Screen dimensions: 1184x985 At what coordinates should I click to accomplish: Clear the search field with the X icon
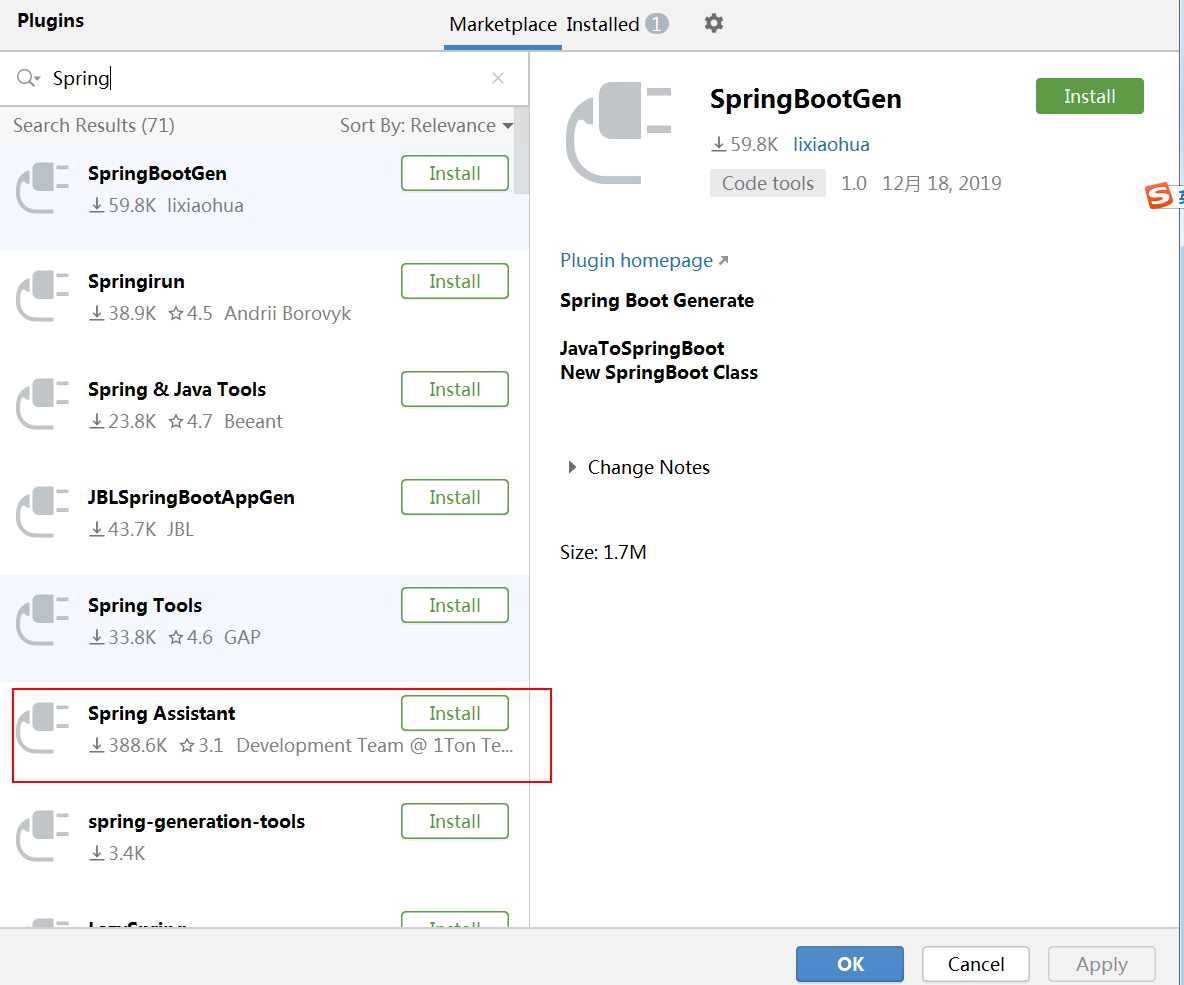click(497, 77)
